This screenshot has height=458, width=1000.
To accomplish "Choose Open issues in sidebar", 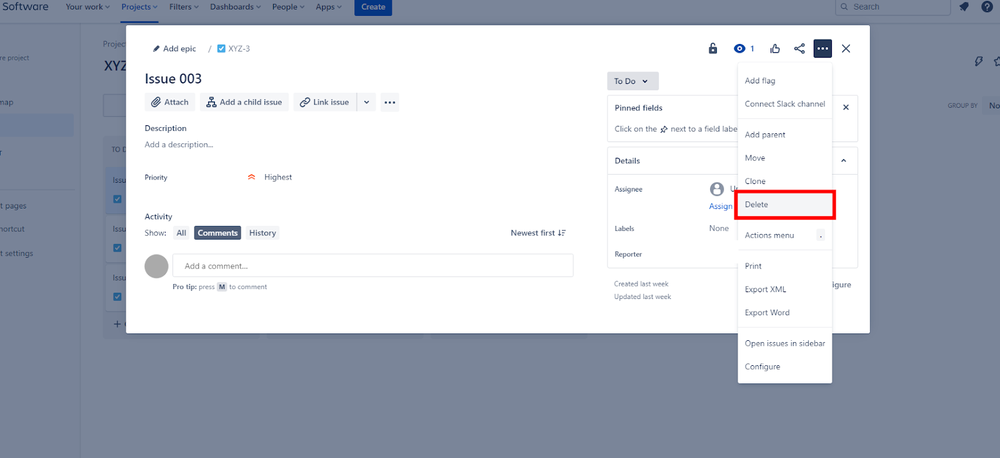I will click(784, 343).
